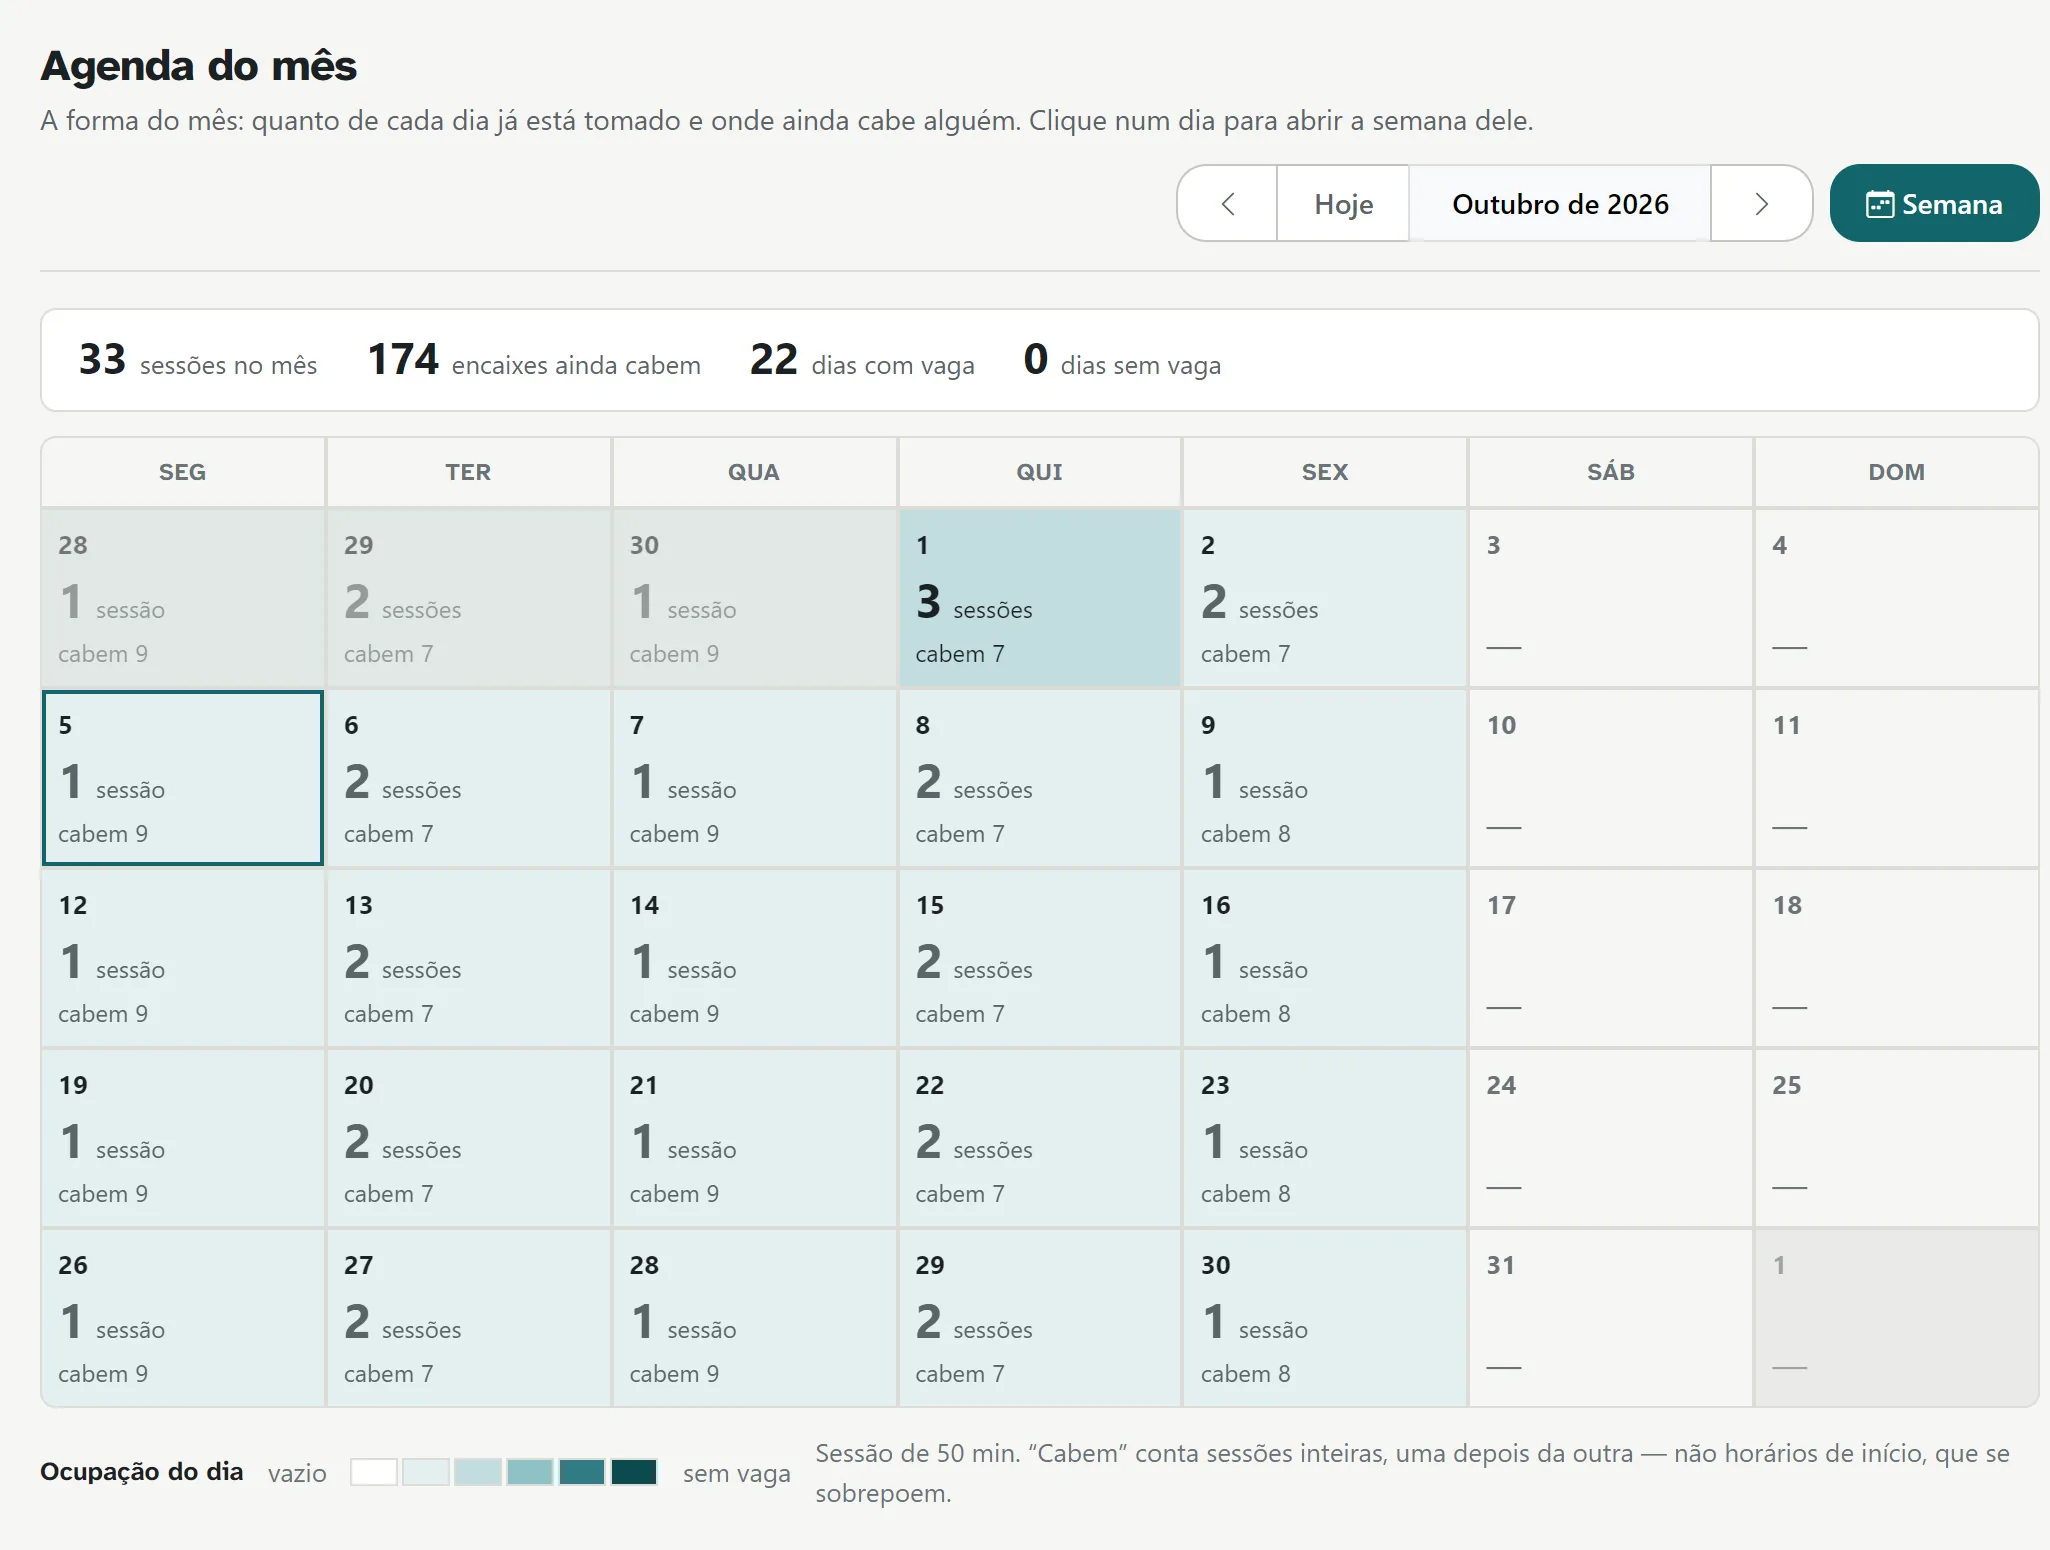Viewport: 2050px width, 1550px height.
Task: Click the Agenda do mês heading
Action: pos(198,66)
